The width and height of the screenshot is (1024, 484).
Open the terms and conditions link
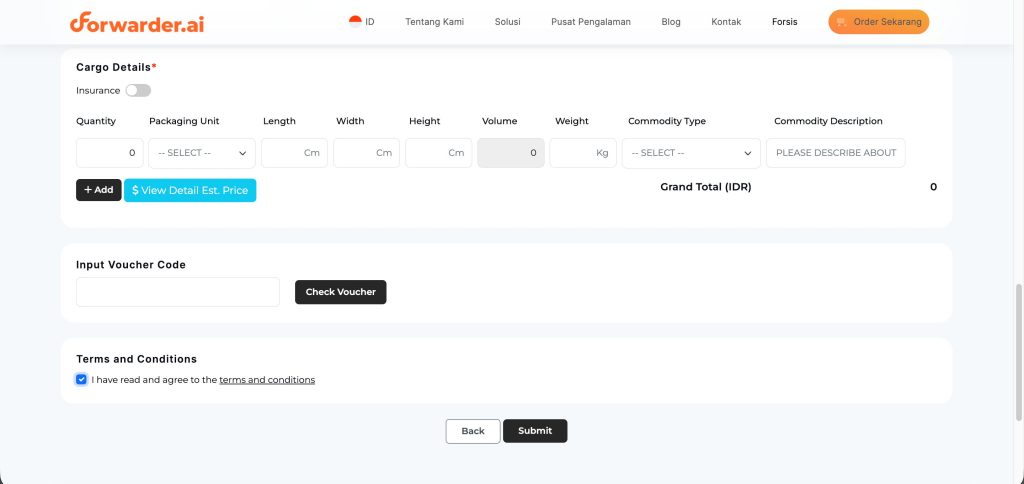[267, 379]
